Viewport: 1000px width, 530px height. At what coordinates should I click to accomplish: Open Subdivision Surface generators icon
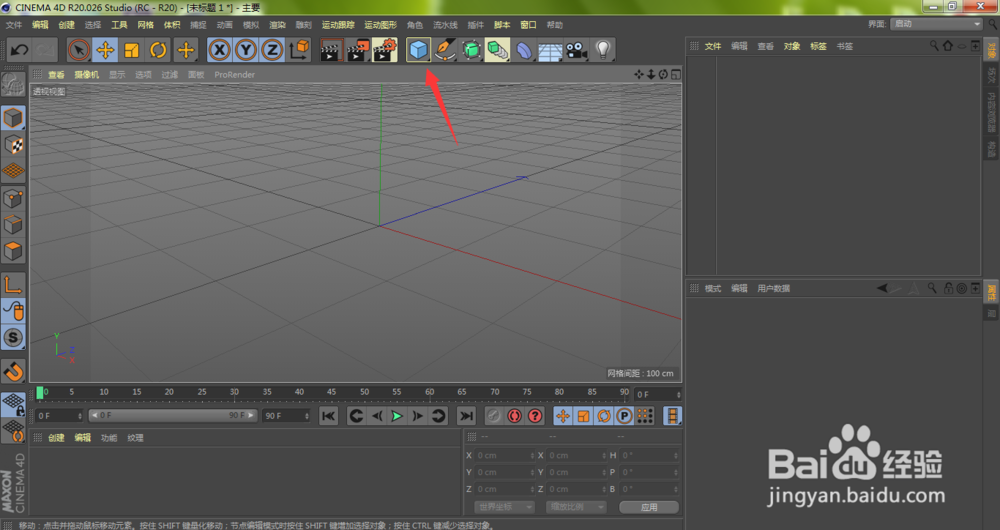point(471,50)
